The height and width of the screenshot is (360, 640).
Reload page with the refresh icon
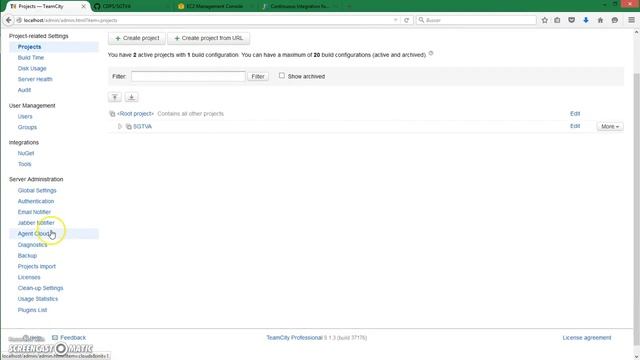406,20
